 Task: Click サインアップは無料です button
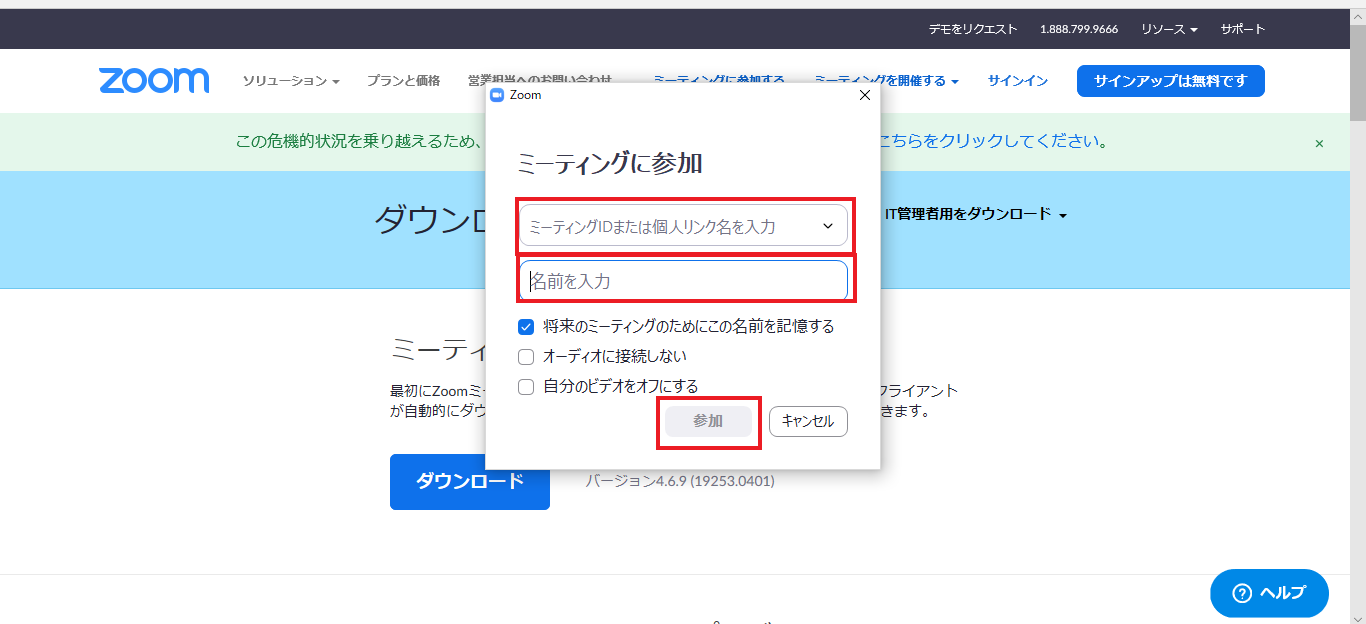coord(1171,81)
